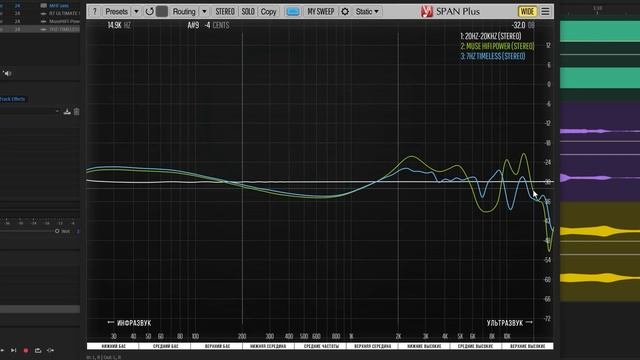Click the go-to-end transport button
640x360 pixels.
[13, 350]
